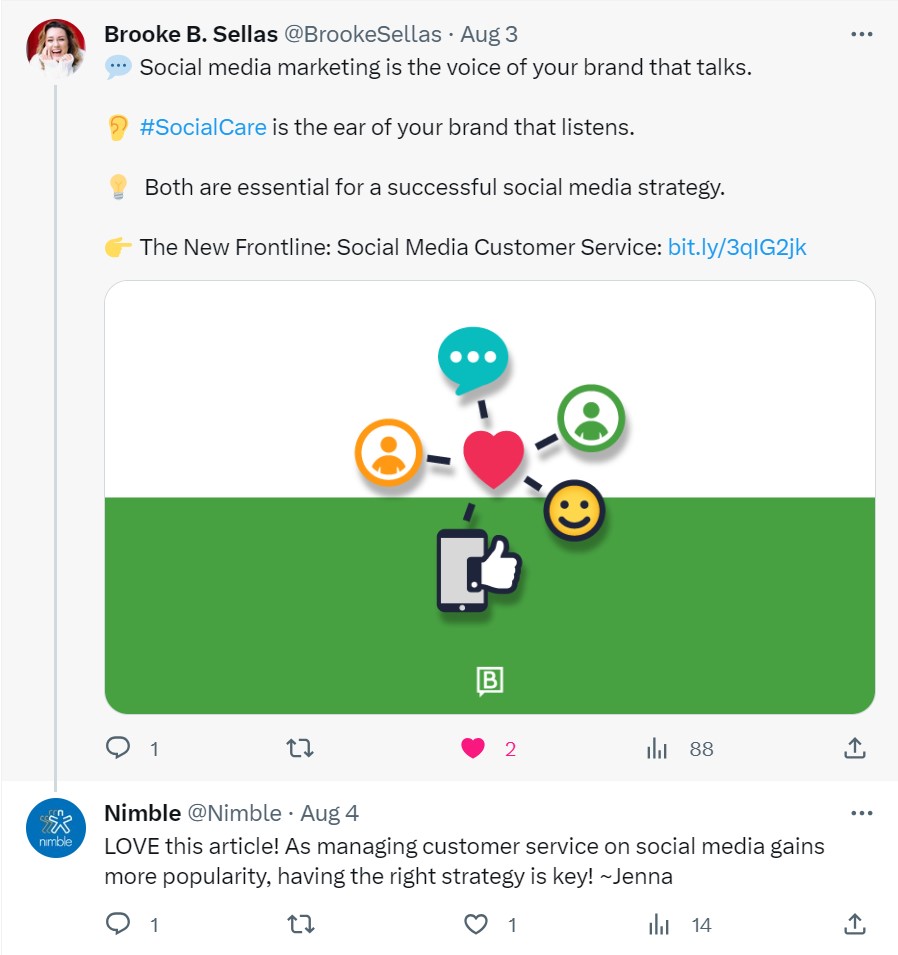Reply to Nimble's comment
The width and height of the screenshot is (898, 955).
point(119,925)
